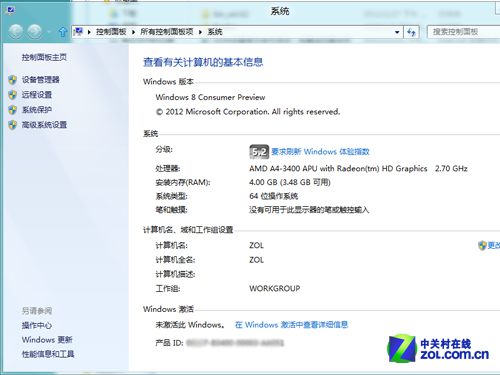Open 设备管理器 from the sidebar
The width and height of the screenshot is (500, 375).
click(x=41, y=80)
